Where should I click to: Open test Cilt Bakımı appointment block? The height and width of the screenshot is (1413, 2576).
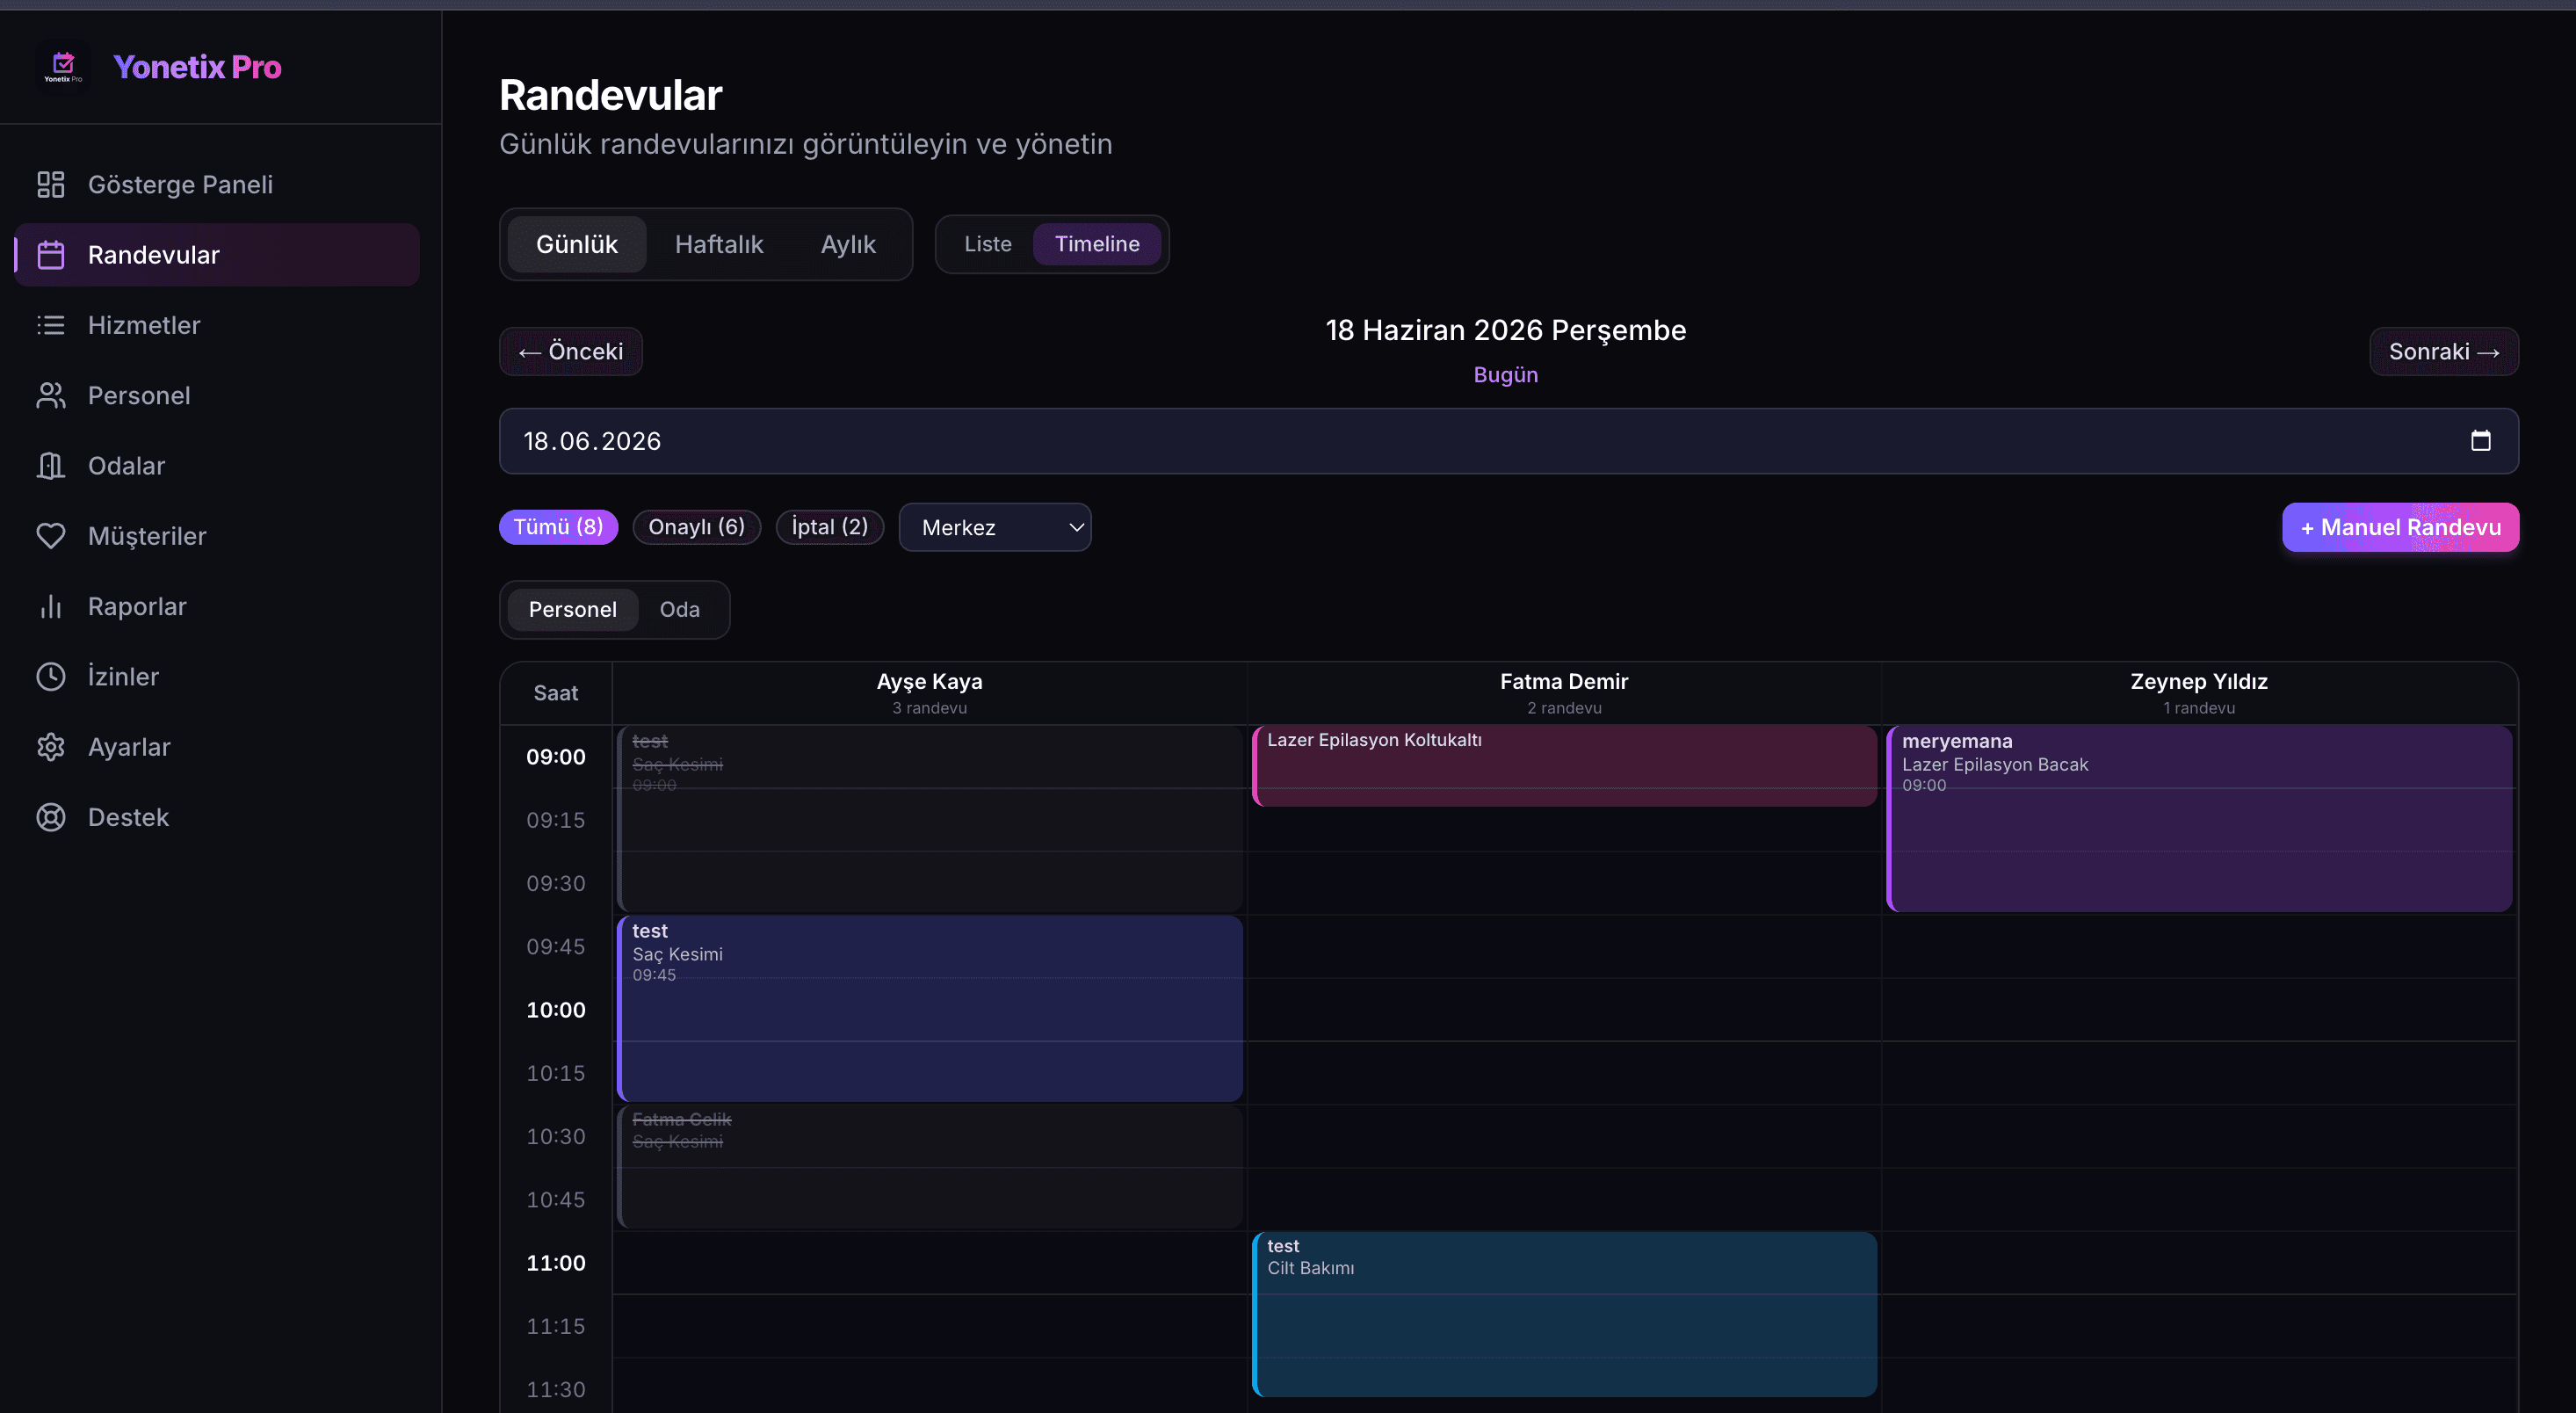point(1564,1314)
